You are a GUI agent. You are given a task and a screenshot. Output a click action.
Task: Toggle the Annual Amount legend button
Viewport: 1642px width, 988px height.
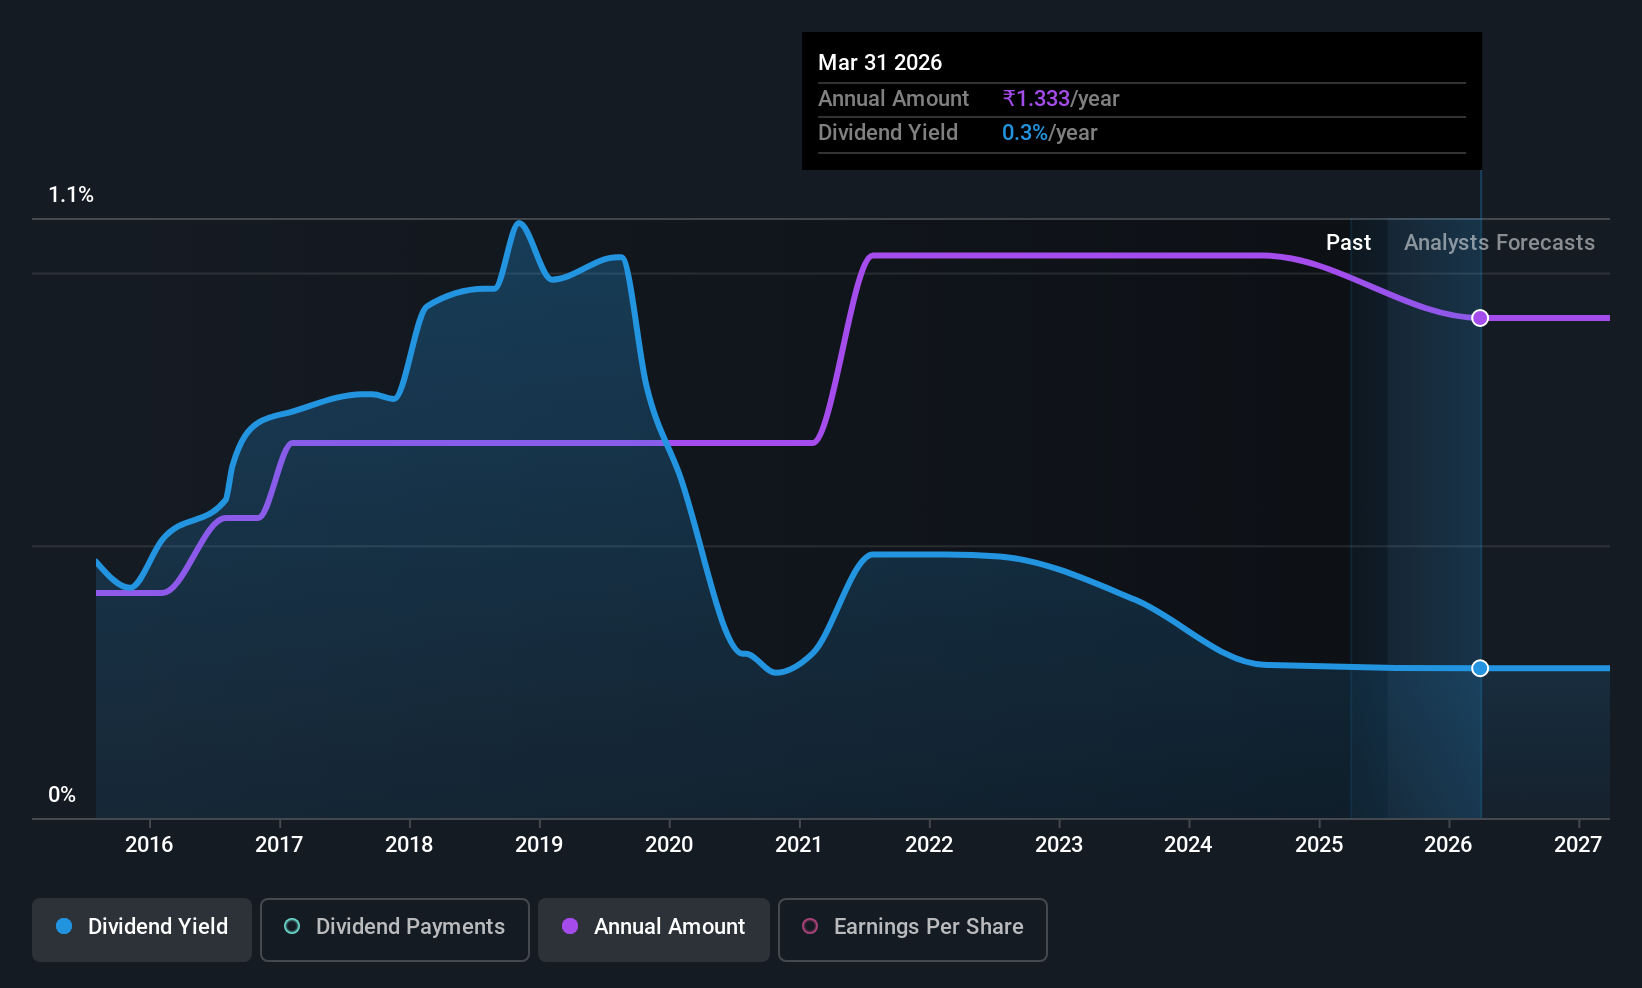click(654, 930)
